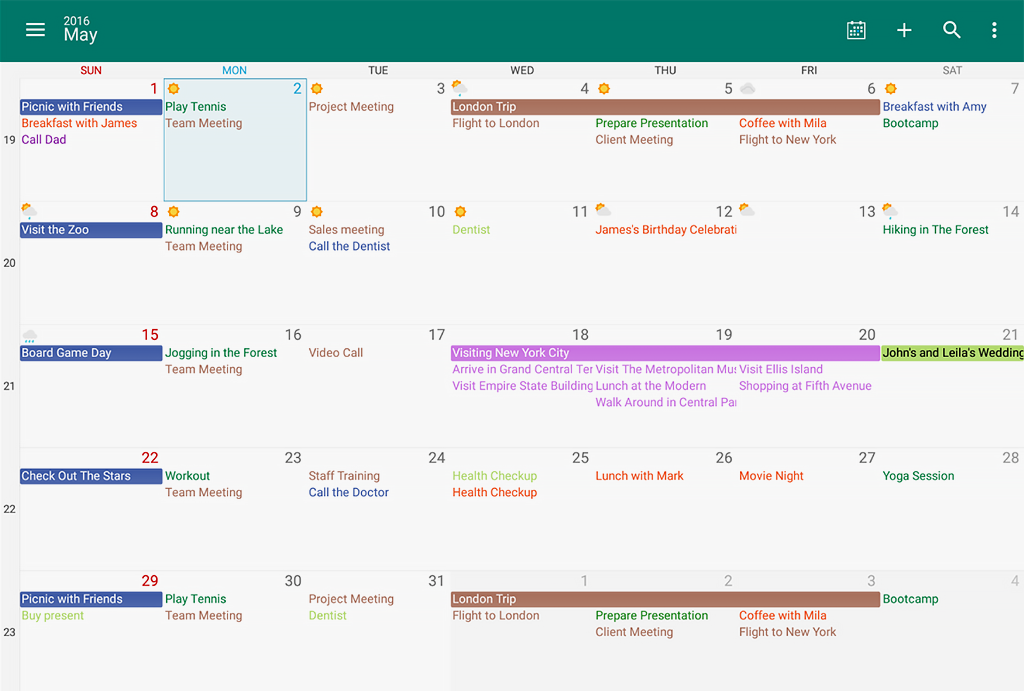This screenshot has height=691, width=1024.
Task: Open the Yoga Session event
Action: tap(918, 476)
